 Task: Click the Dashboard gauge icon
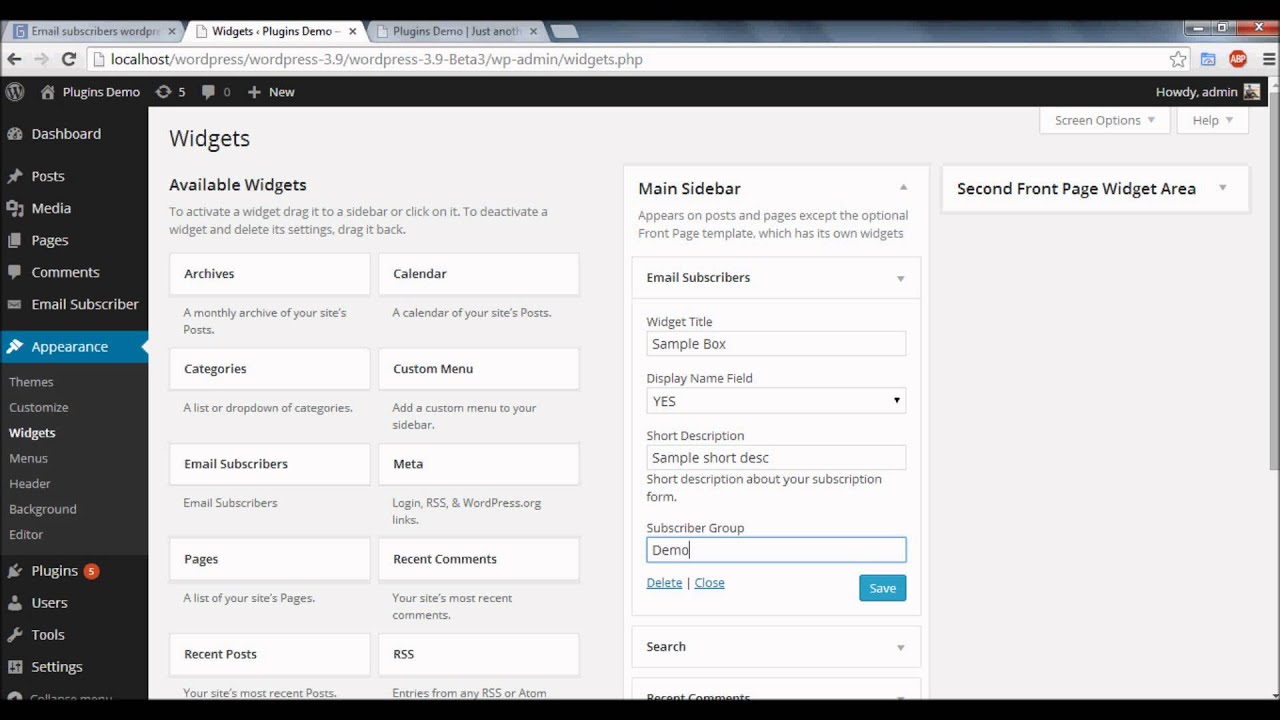(15, 134)
